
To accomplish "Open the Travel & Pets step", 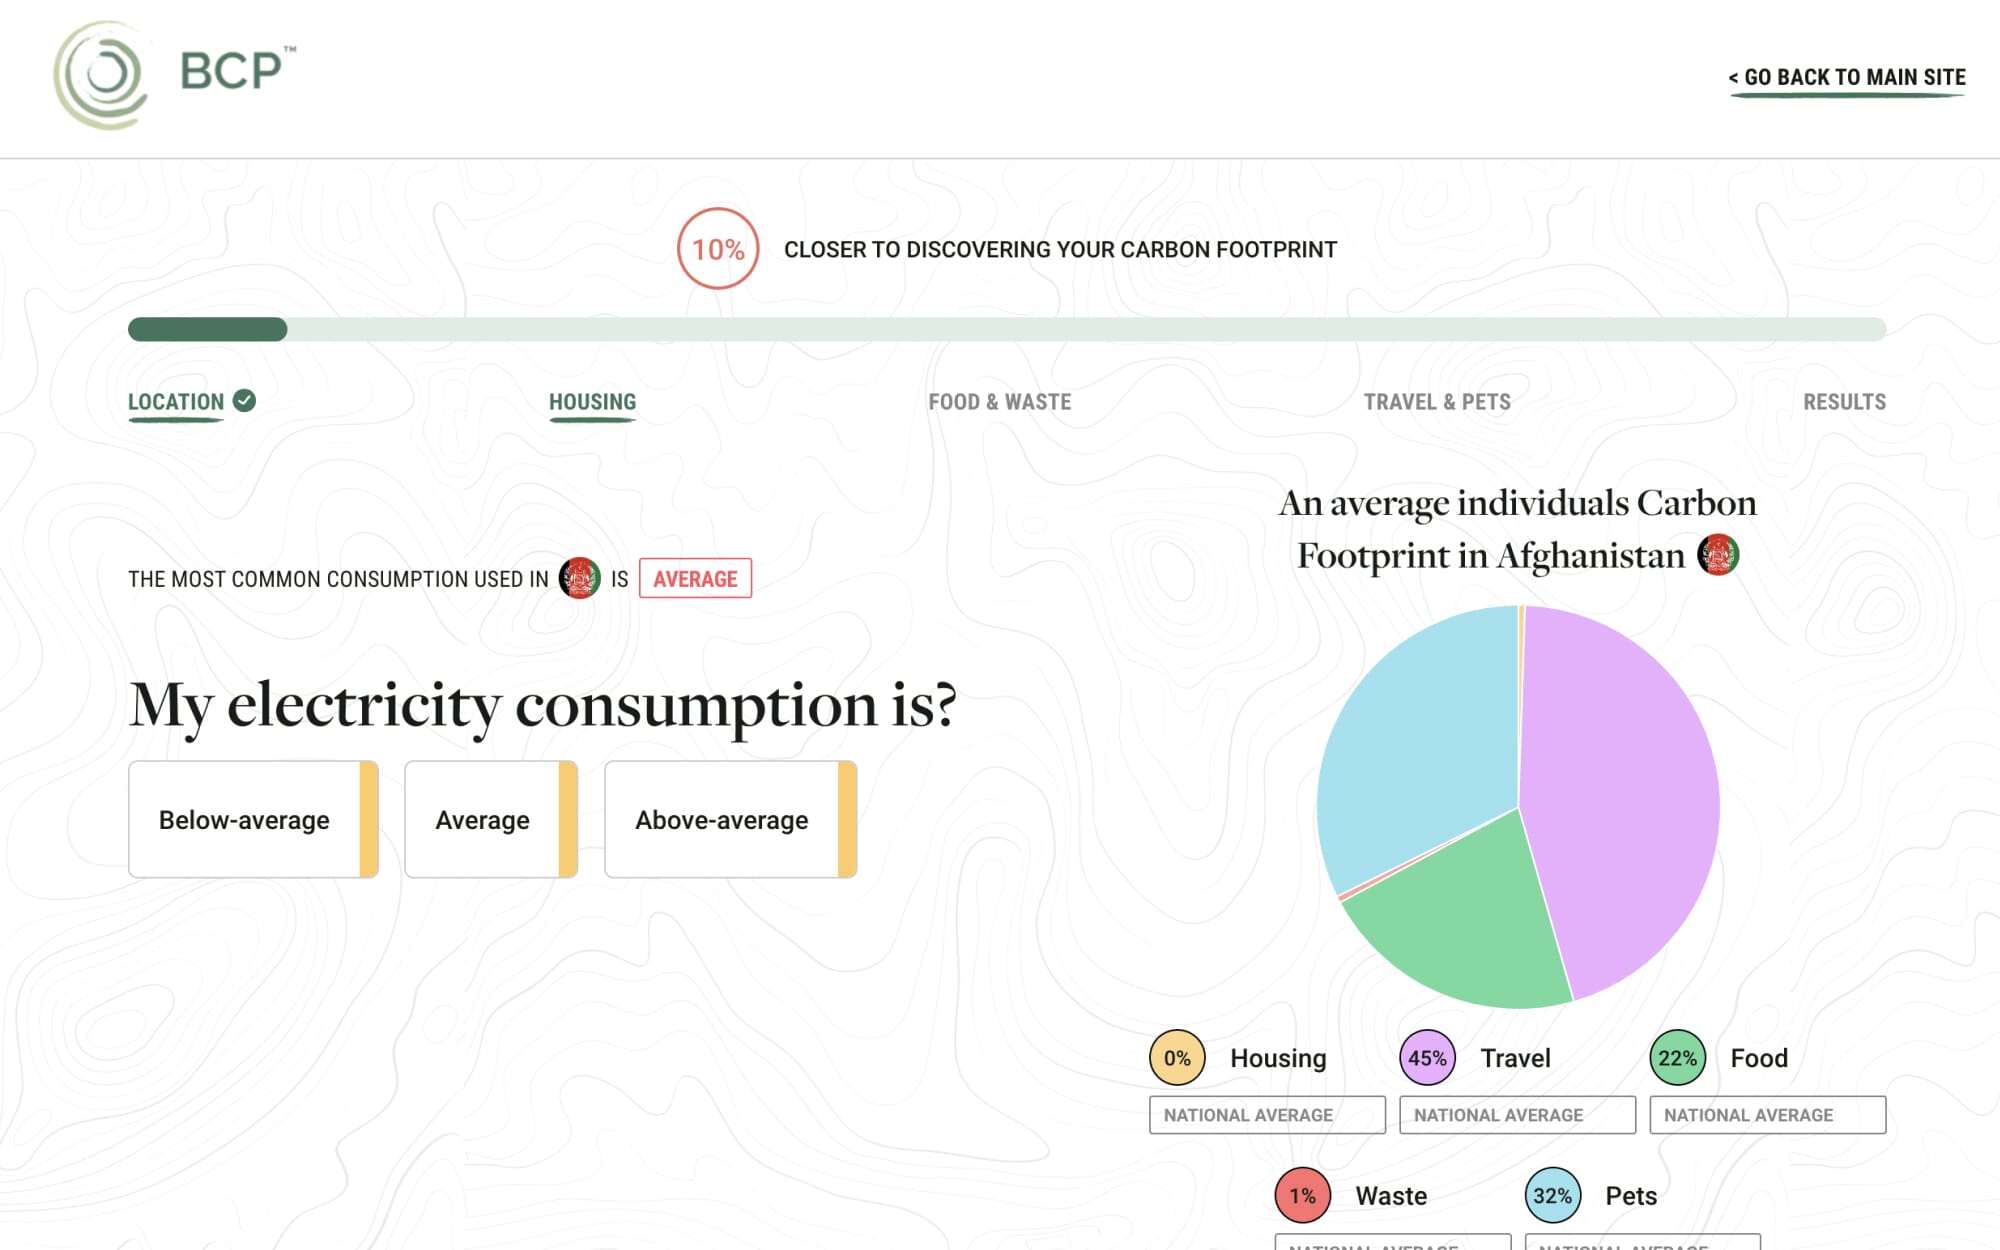I will [1437, 402].
